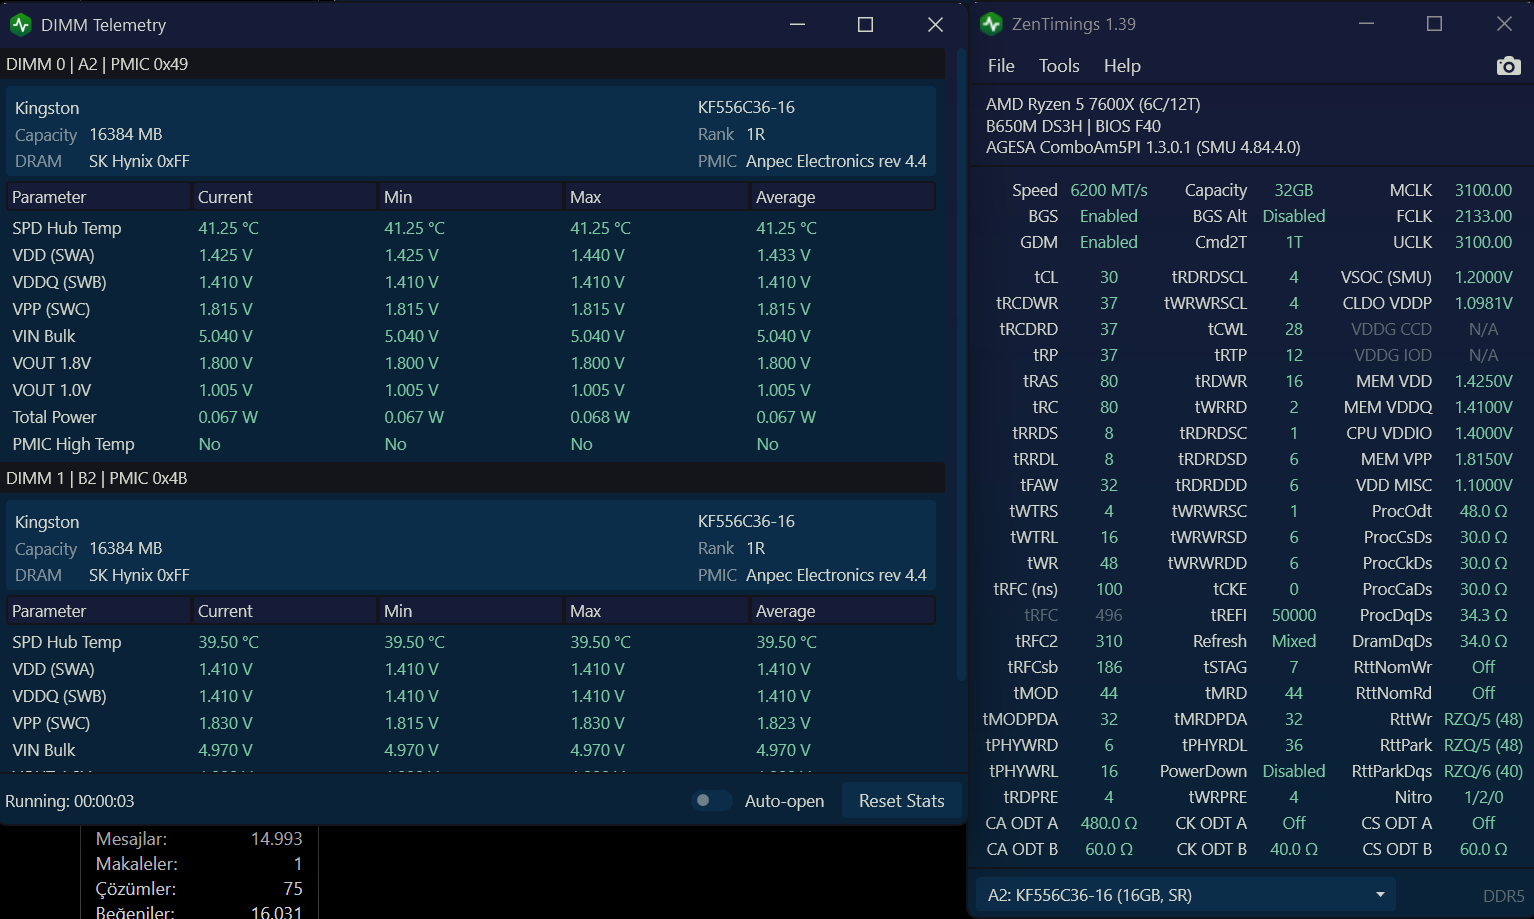Minimize the DIMM Telemetry window
This screenshot has height=919, width=1534.
tap(797, 25)
